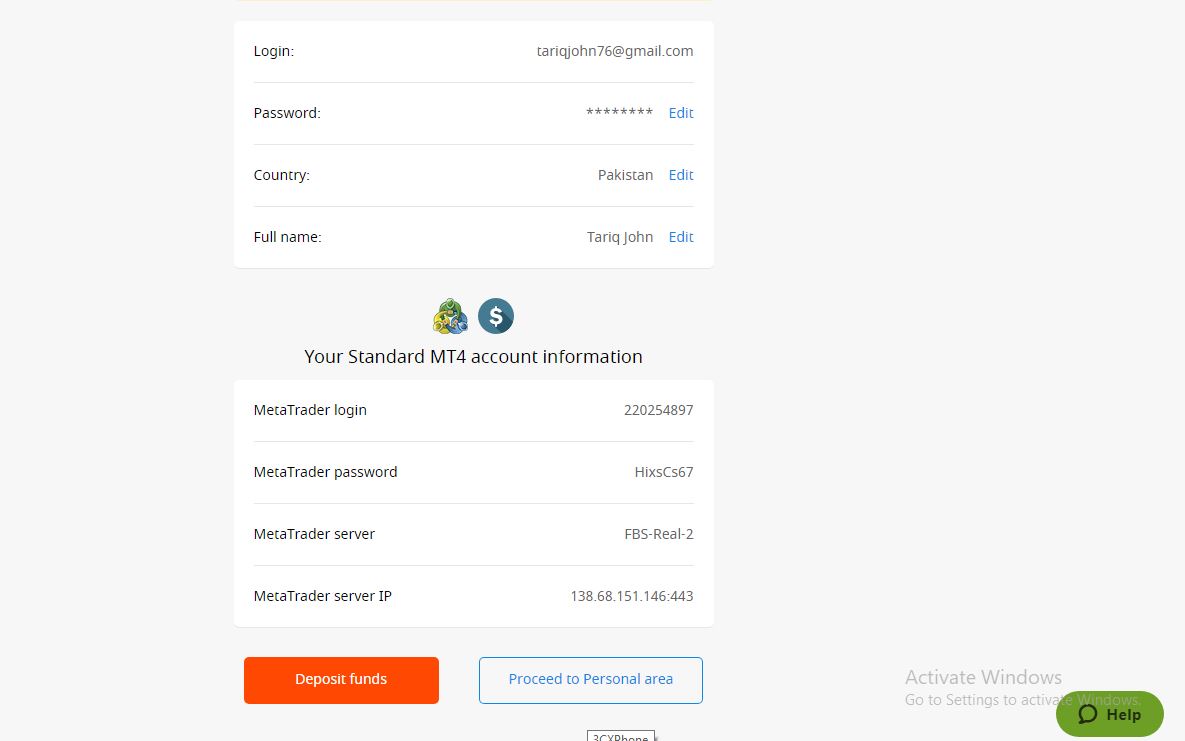Click the Help chat bubble icon

(x=1088, y=714)
